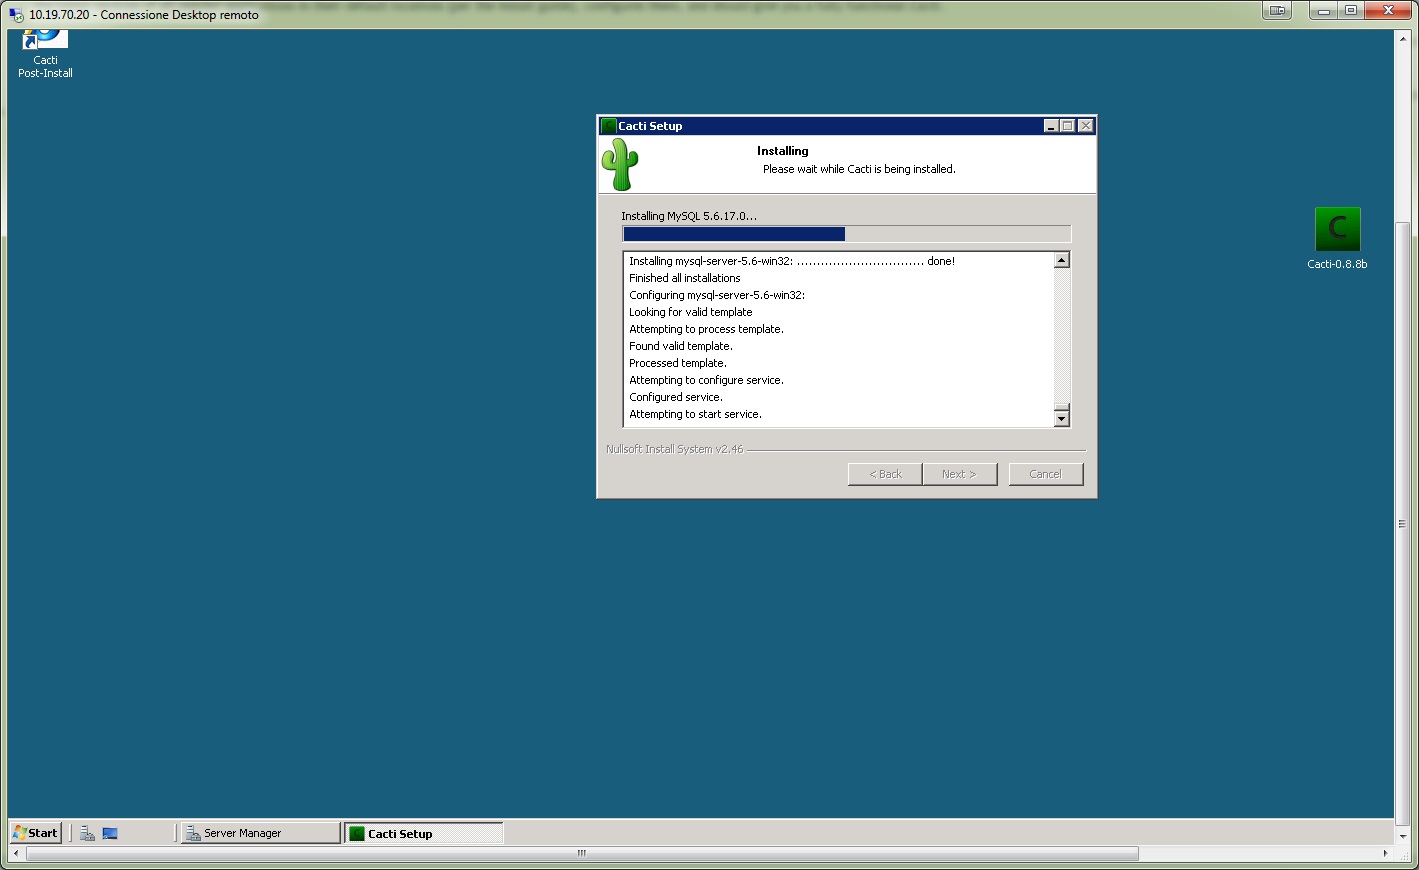
Task: Maximize the Cacti Setup window
Action: click(1067, 126)
